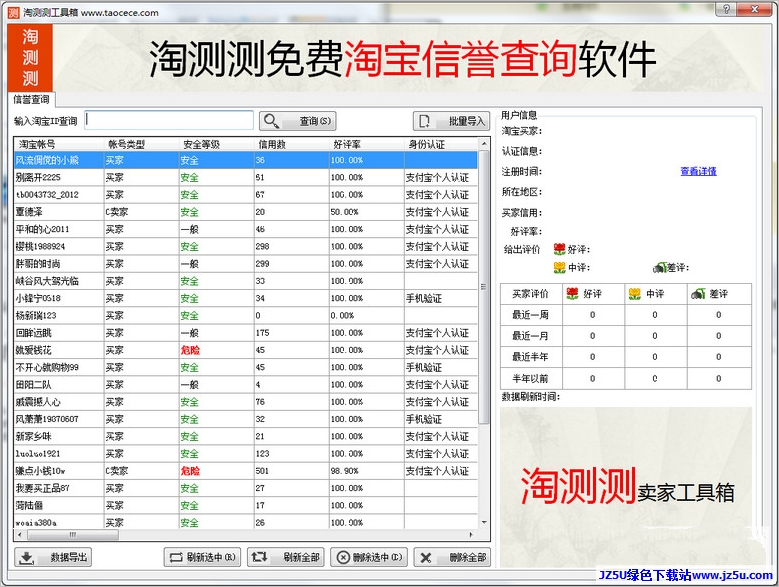Click the horizontal scrollbar thumb
Viewport: 779px width, 587px height.
[73, 535]
